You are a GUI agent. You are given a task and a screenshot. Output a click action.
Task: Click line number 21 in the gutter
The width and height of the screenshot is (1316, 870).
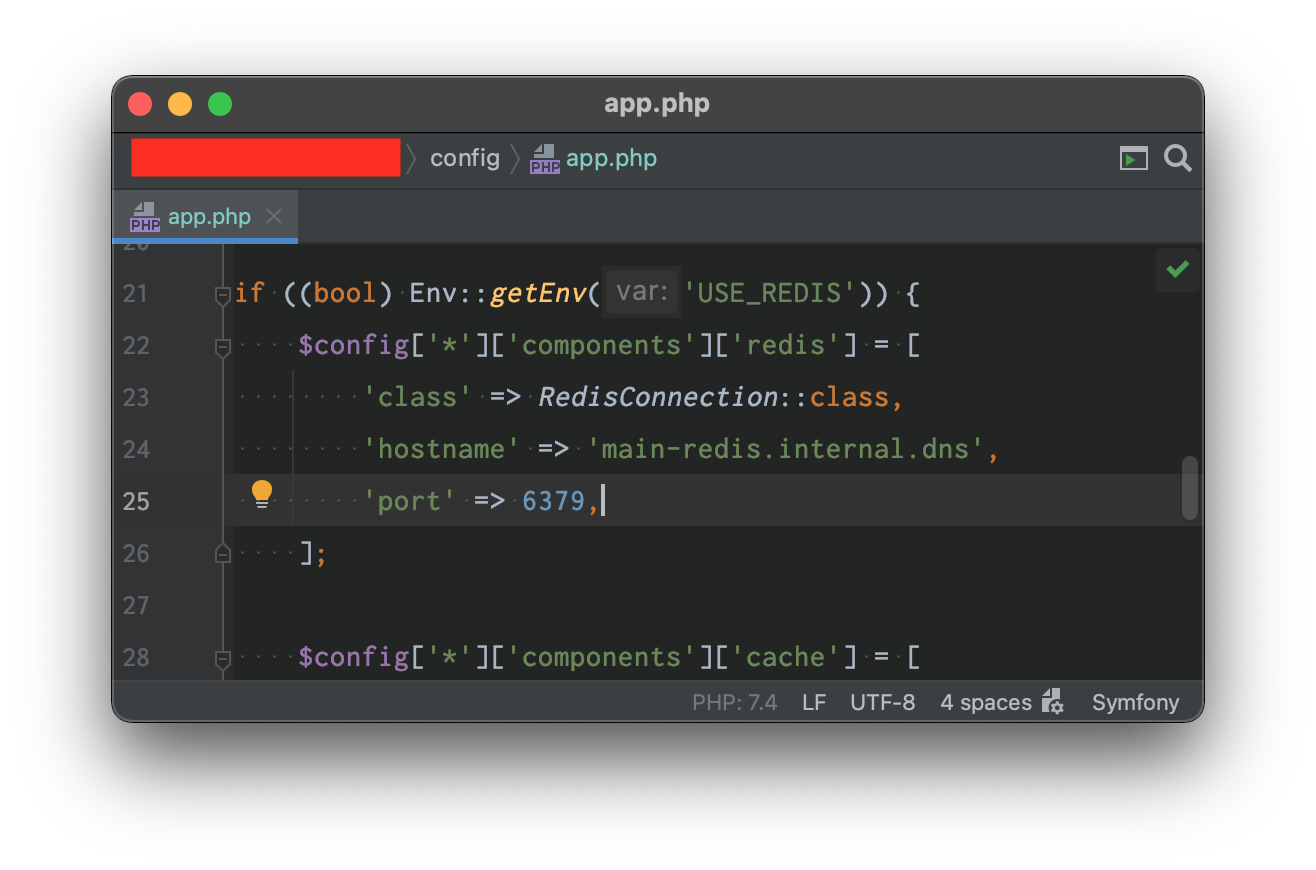136,293
